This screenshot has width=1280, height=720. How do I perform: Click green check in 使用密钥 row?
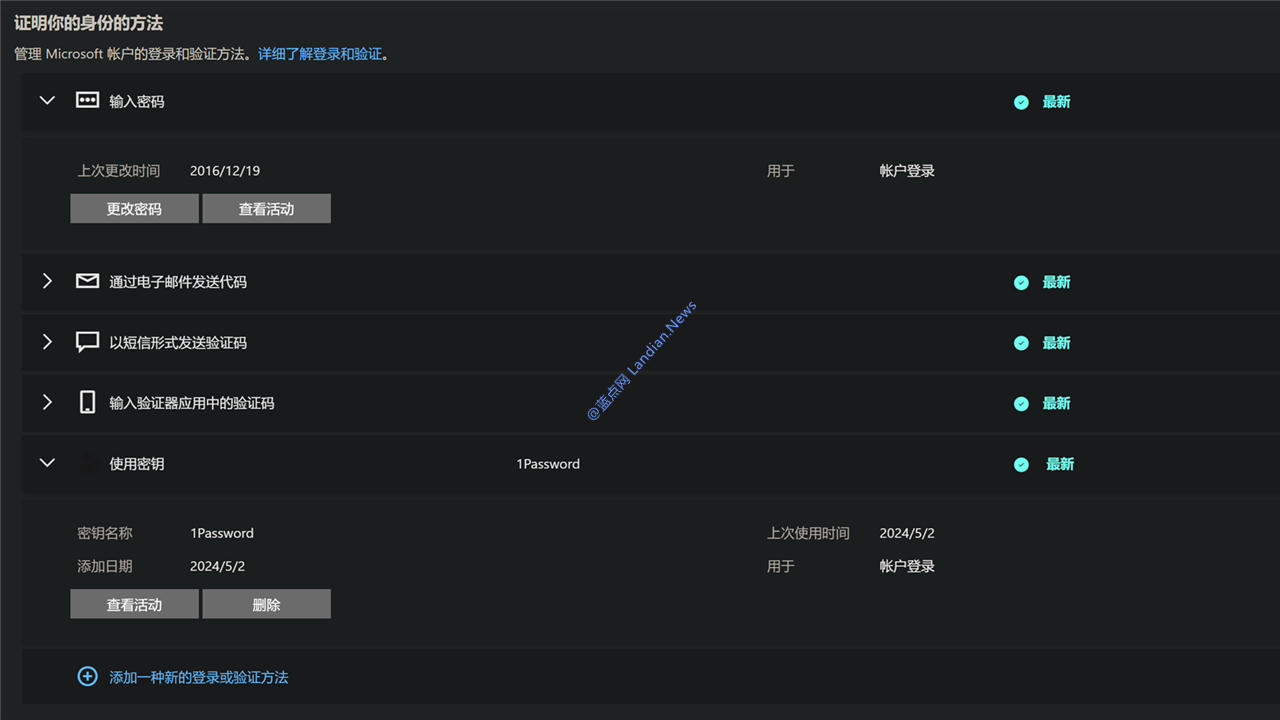coord(1021,464)
